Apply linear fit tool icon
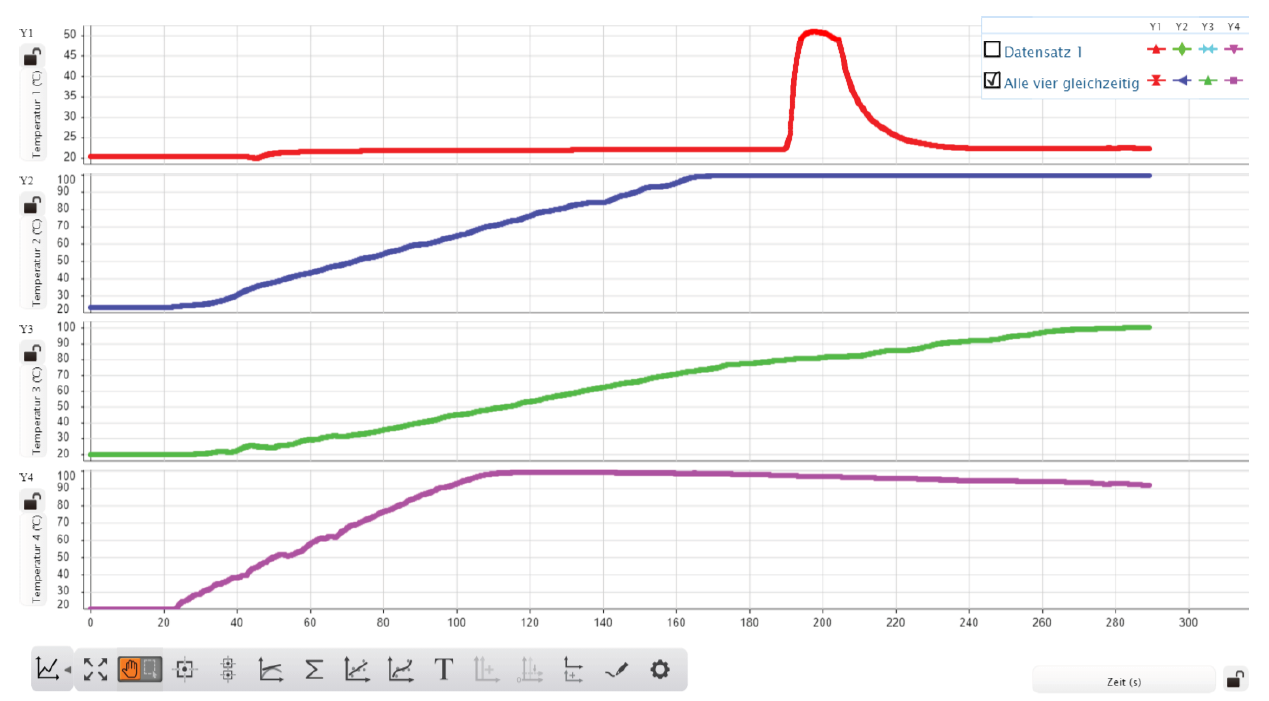 [356, 669]
